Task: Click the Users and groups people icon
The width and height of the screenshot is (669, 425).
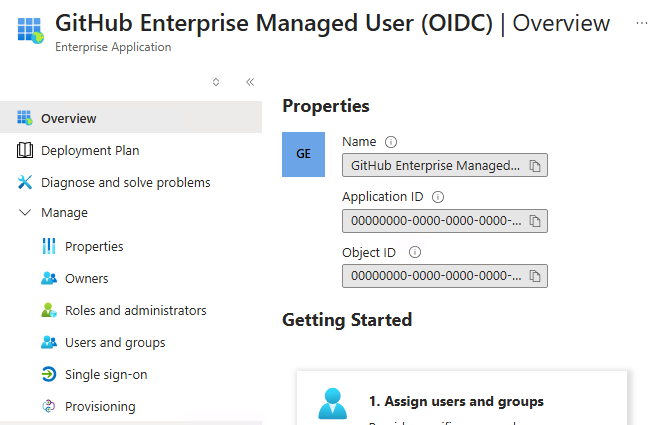Action: (49, 342)
